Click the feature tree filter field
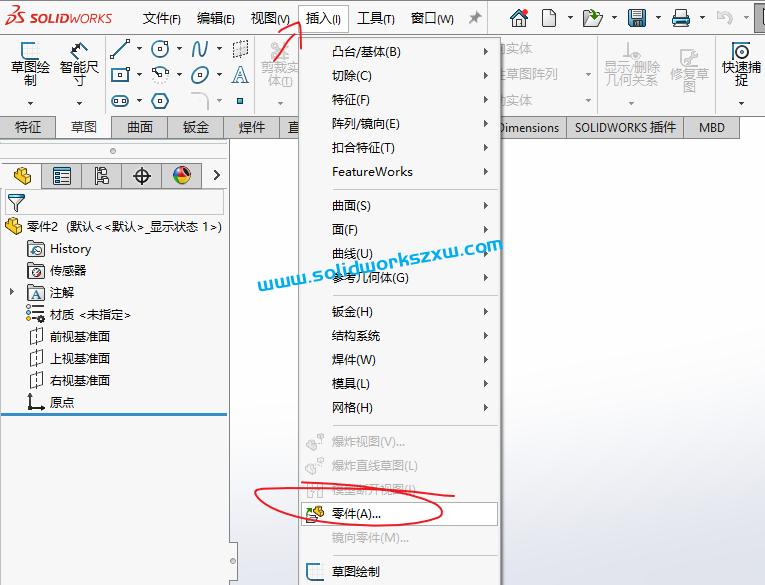The height and width of the screenshot is (585, 765). (115, 202)
